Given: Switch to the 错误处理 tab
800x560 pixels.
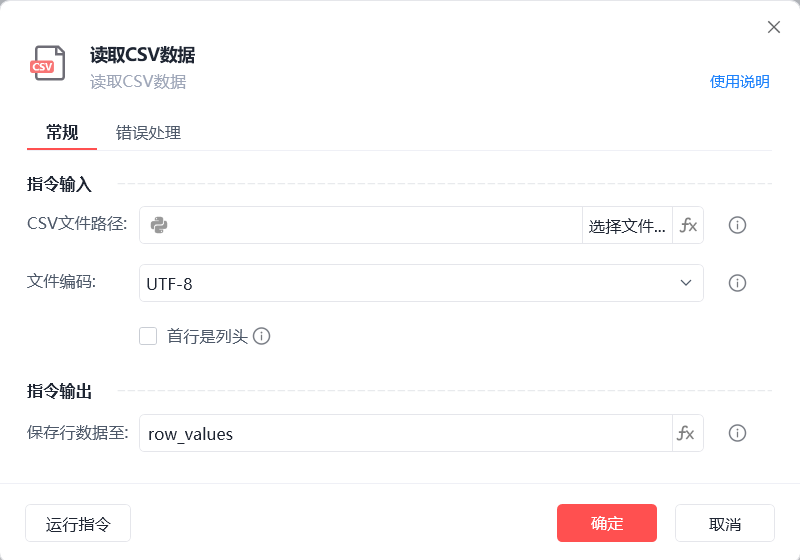Looking at the screenshot, I should tap(148, 133).
